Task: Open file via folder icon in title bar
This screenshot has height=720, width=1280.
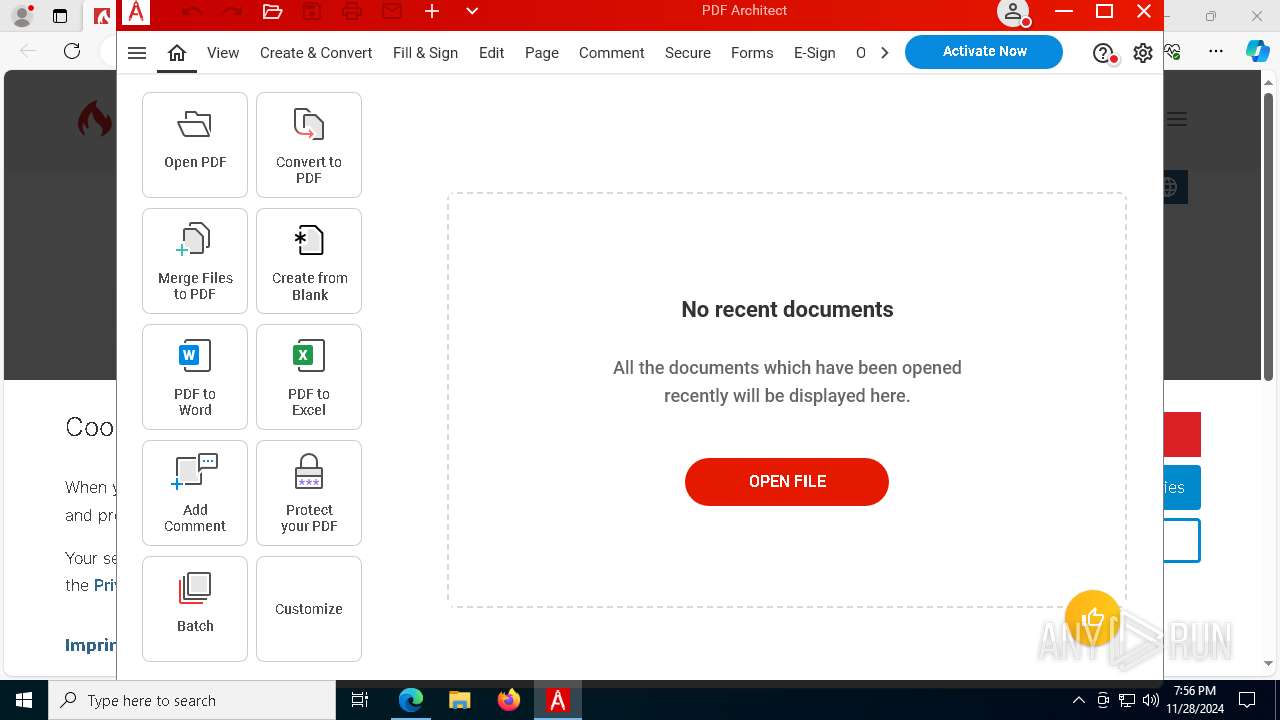Action: (x=272, y=11)
